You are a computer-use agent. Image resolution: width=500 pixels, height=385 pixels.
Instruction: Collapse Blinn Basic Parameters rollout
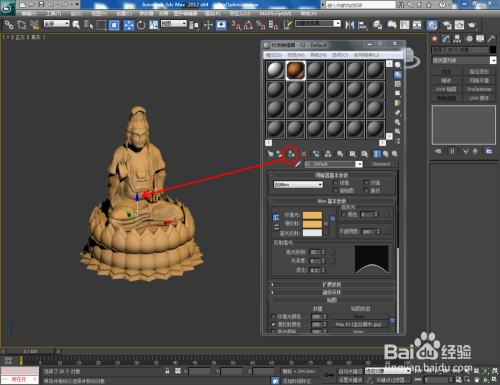332,201
